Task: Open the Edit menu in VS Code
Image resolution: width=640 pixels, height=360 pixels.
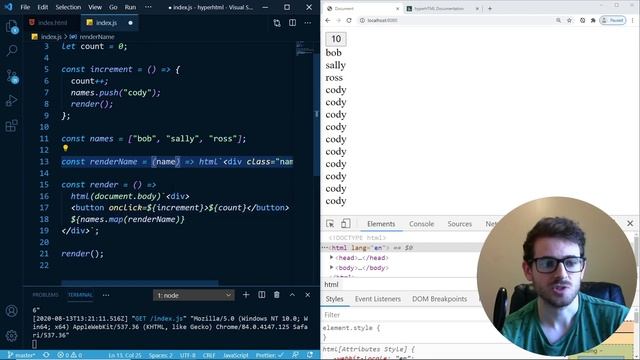Action: coord(42,7)
